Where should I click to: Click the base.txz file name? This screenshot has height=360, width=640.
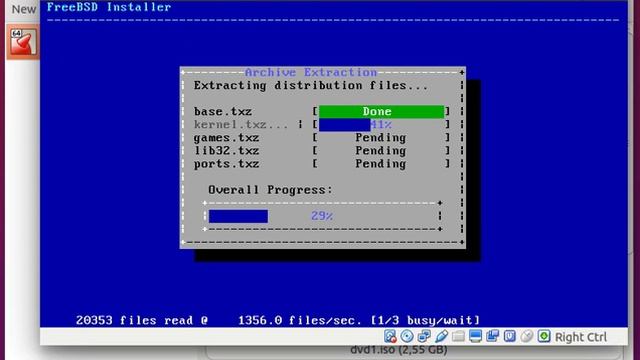point(223,111)
